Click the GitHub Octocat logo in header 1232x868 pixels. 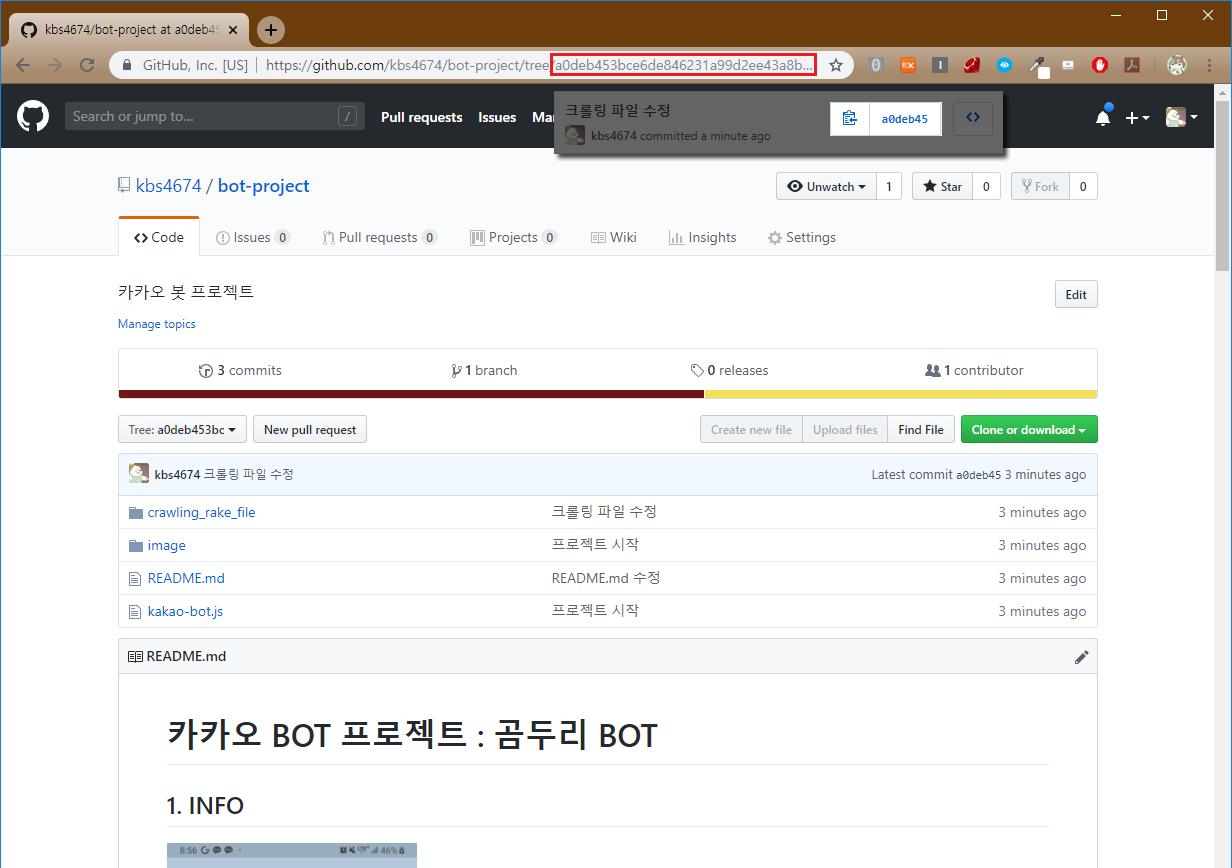pyautogui.click(x=33, y=117)
